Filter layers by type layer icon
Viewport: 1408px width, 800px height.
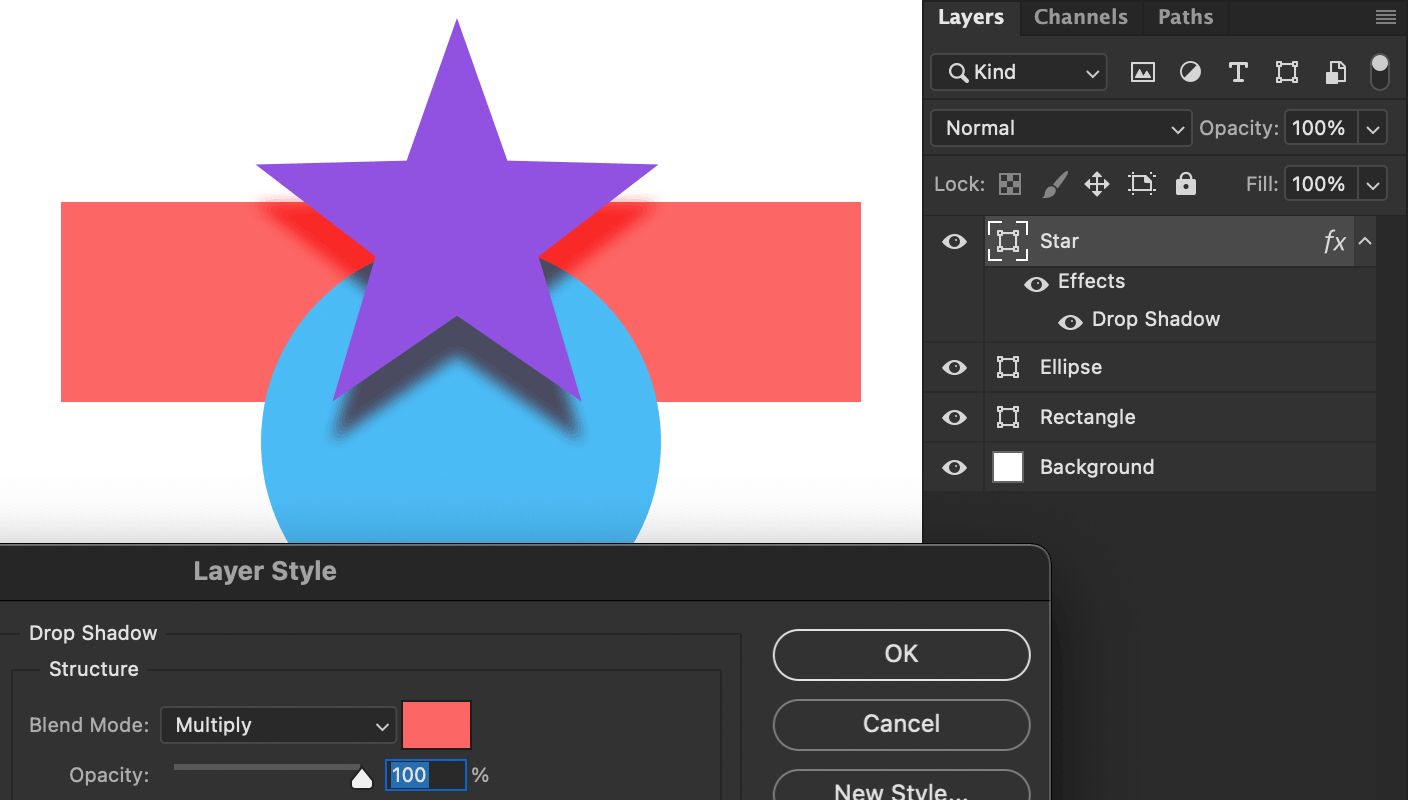1238,72
